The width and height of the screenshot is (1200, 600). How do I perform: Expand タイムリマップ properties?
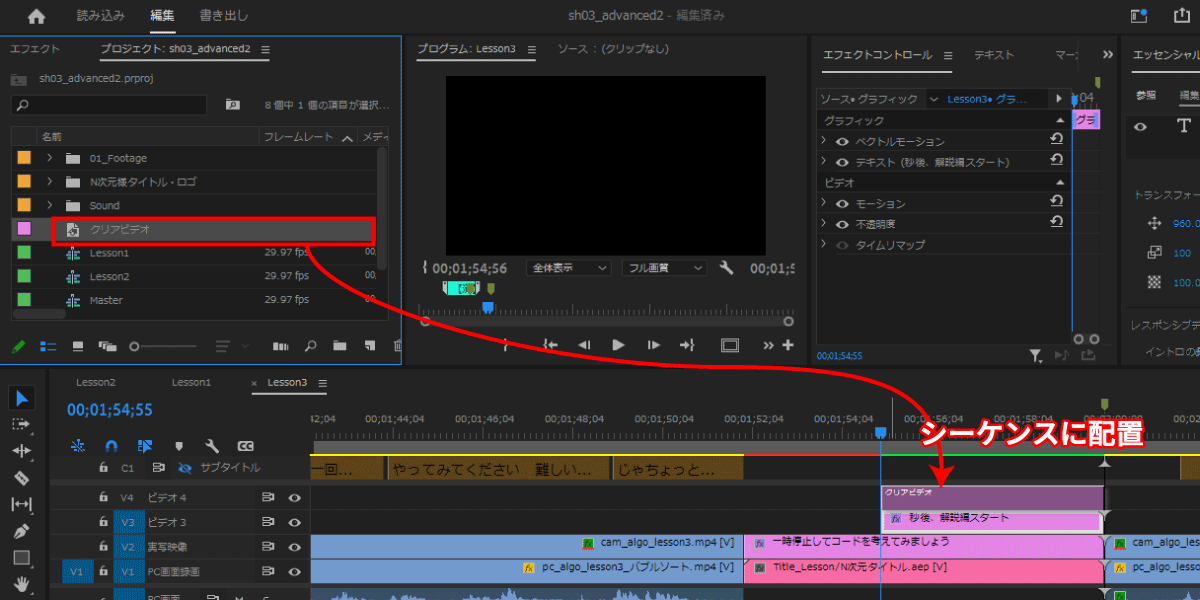(824, 245)
